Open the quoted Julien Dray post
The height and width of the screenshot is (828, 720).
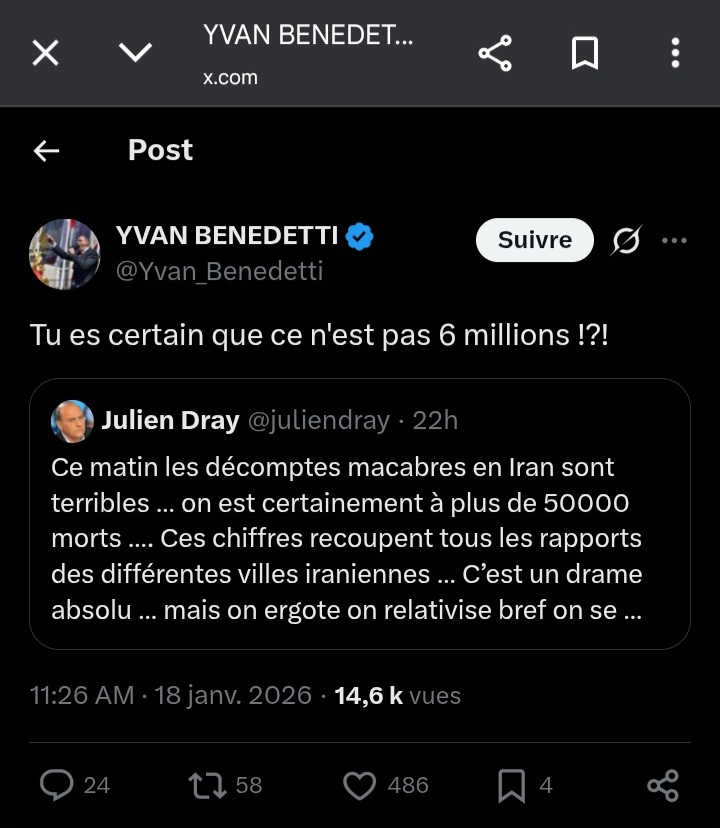pyautogui.click(x=360, y=538)
